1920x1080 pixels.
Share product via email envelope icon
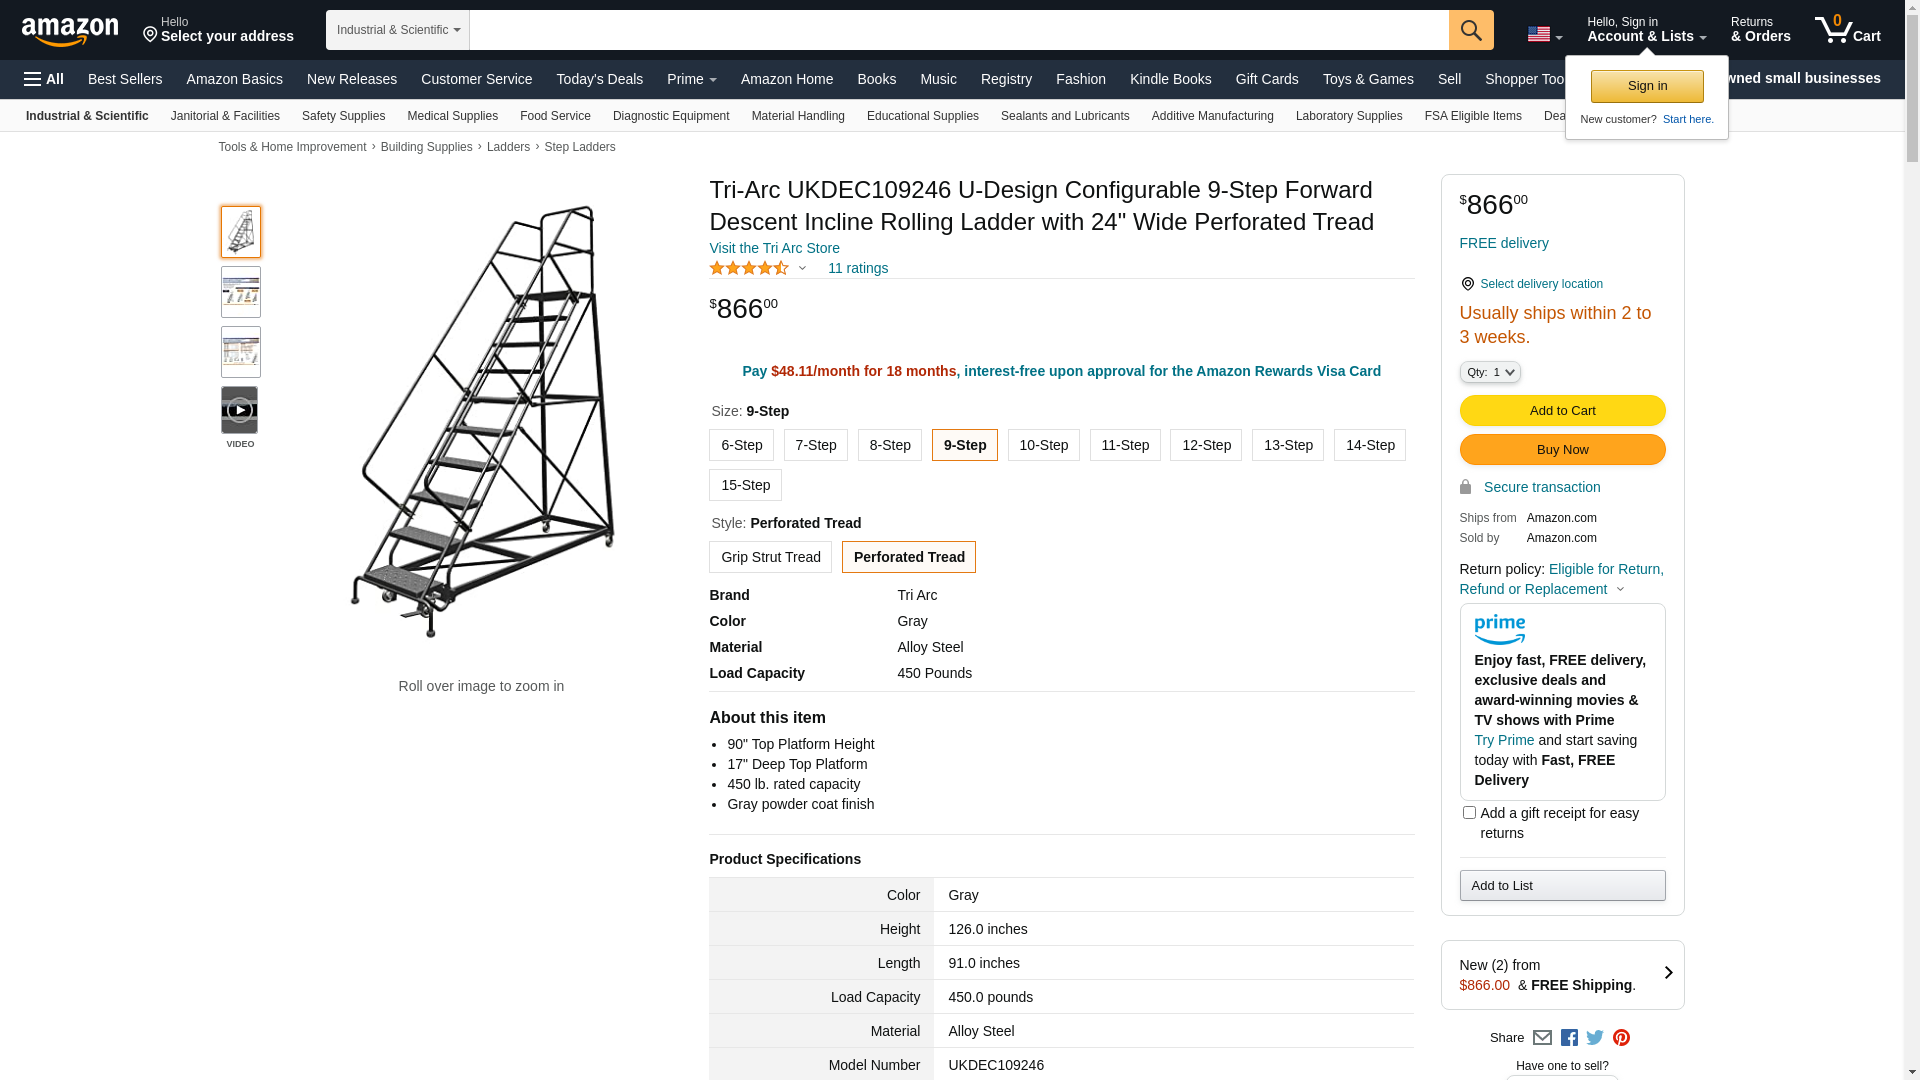1542,1038
